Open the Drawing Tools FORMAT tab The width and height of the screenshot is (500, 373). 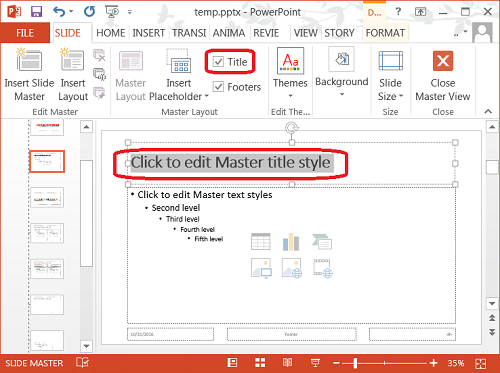385,33
